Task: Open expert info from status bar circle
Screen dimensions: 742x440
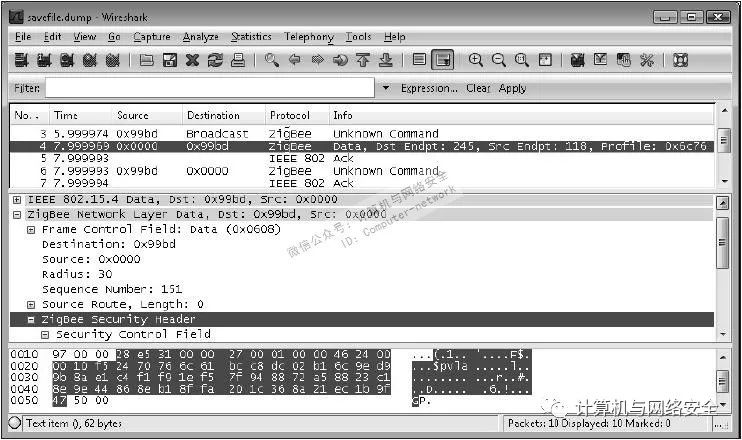Action: click(x=15, y=422)
